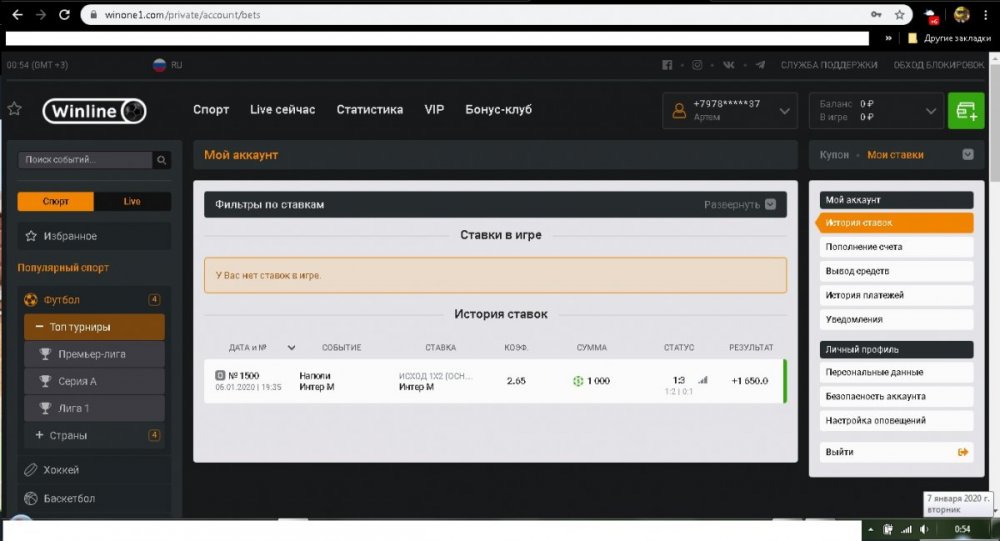Click the match statistics bars icon
This screenshot has width=1000, height=541.
click(702, 380)
